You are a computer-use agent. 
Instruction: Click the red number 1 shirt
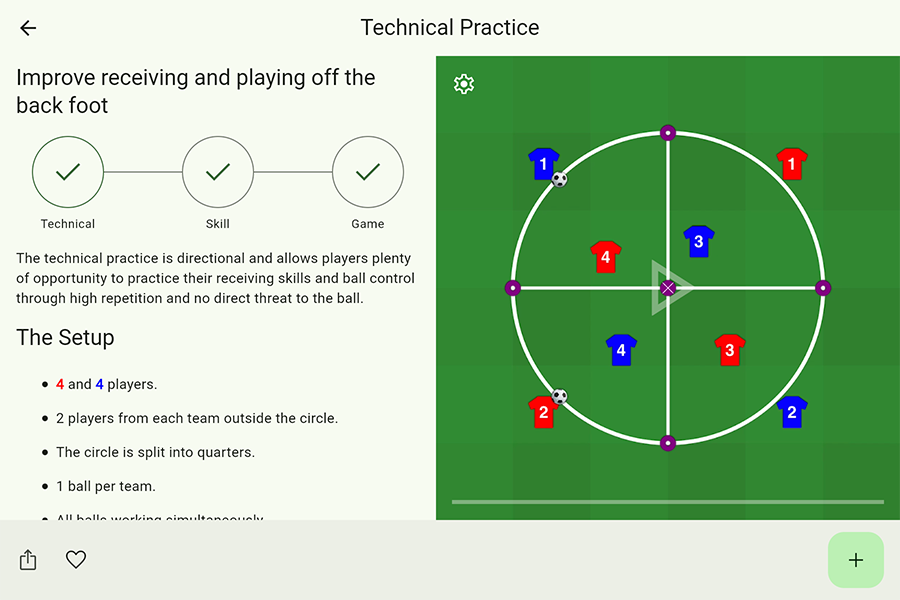(792, 163)
